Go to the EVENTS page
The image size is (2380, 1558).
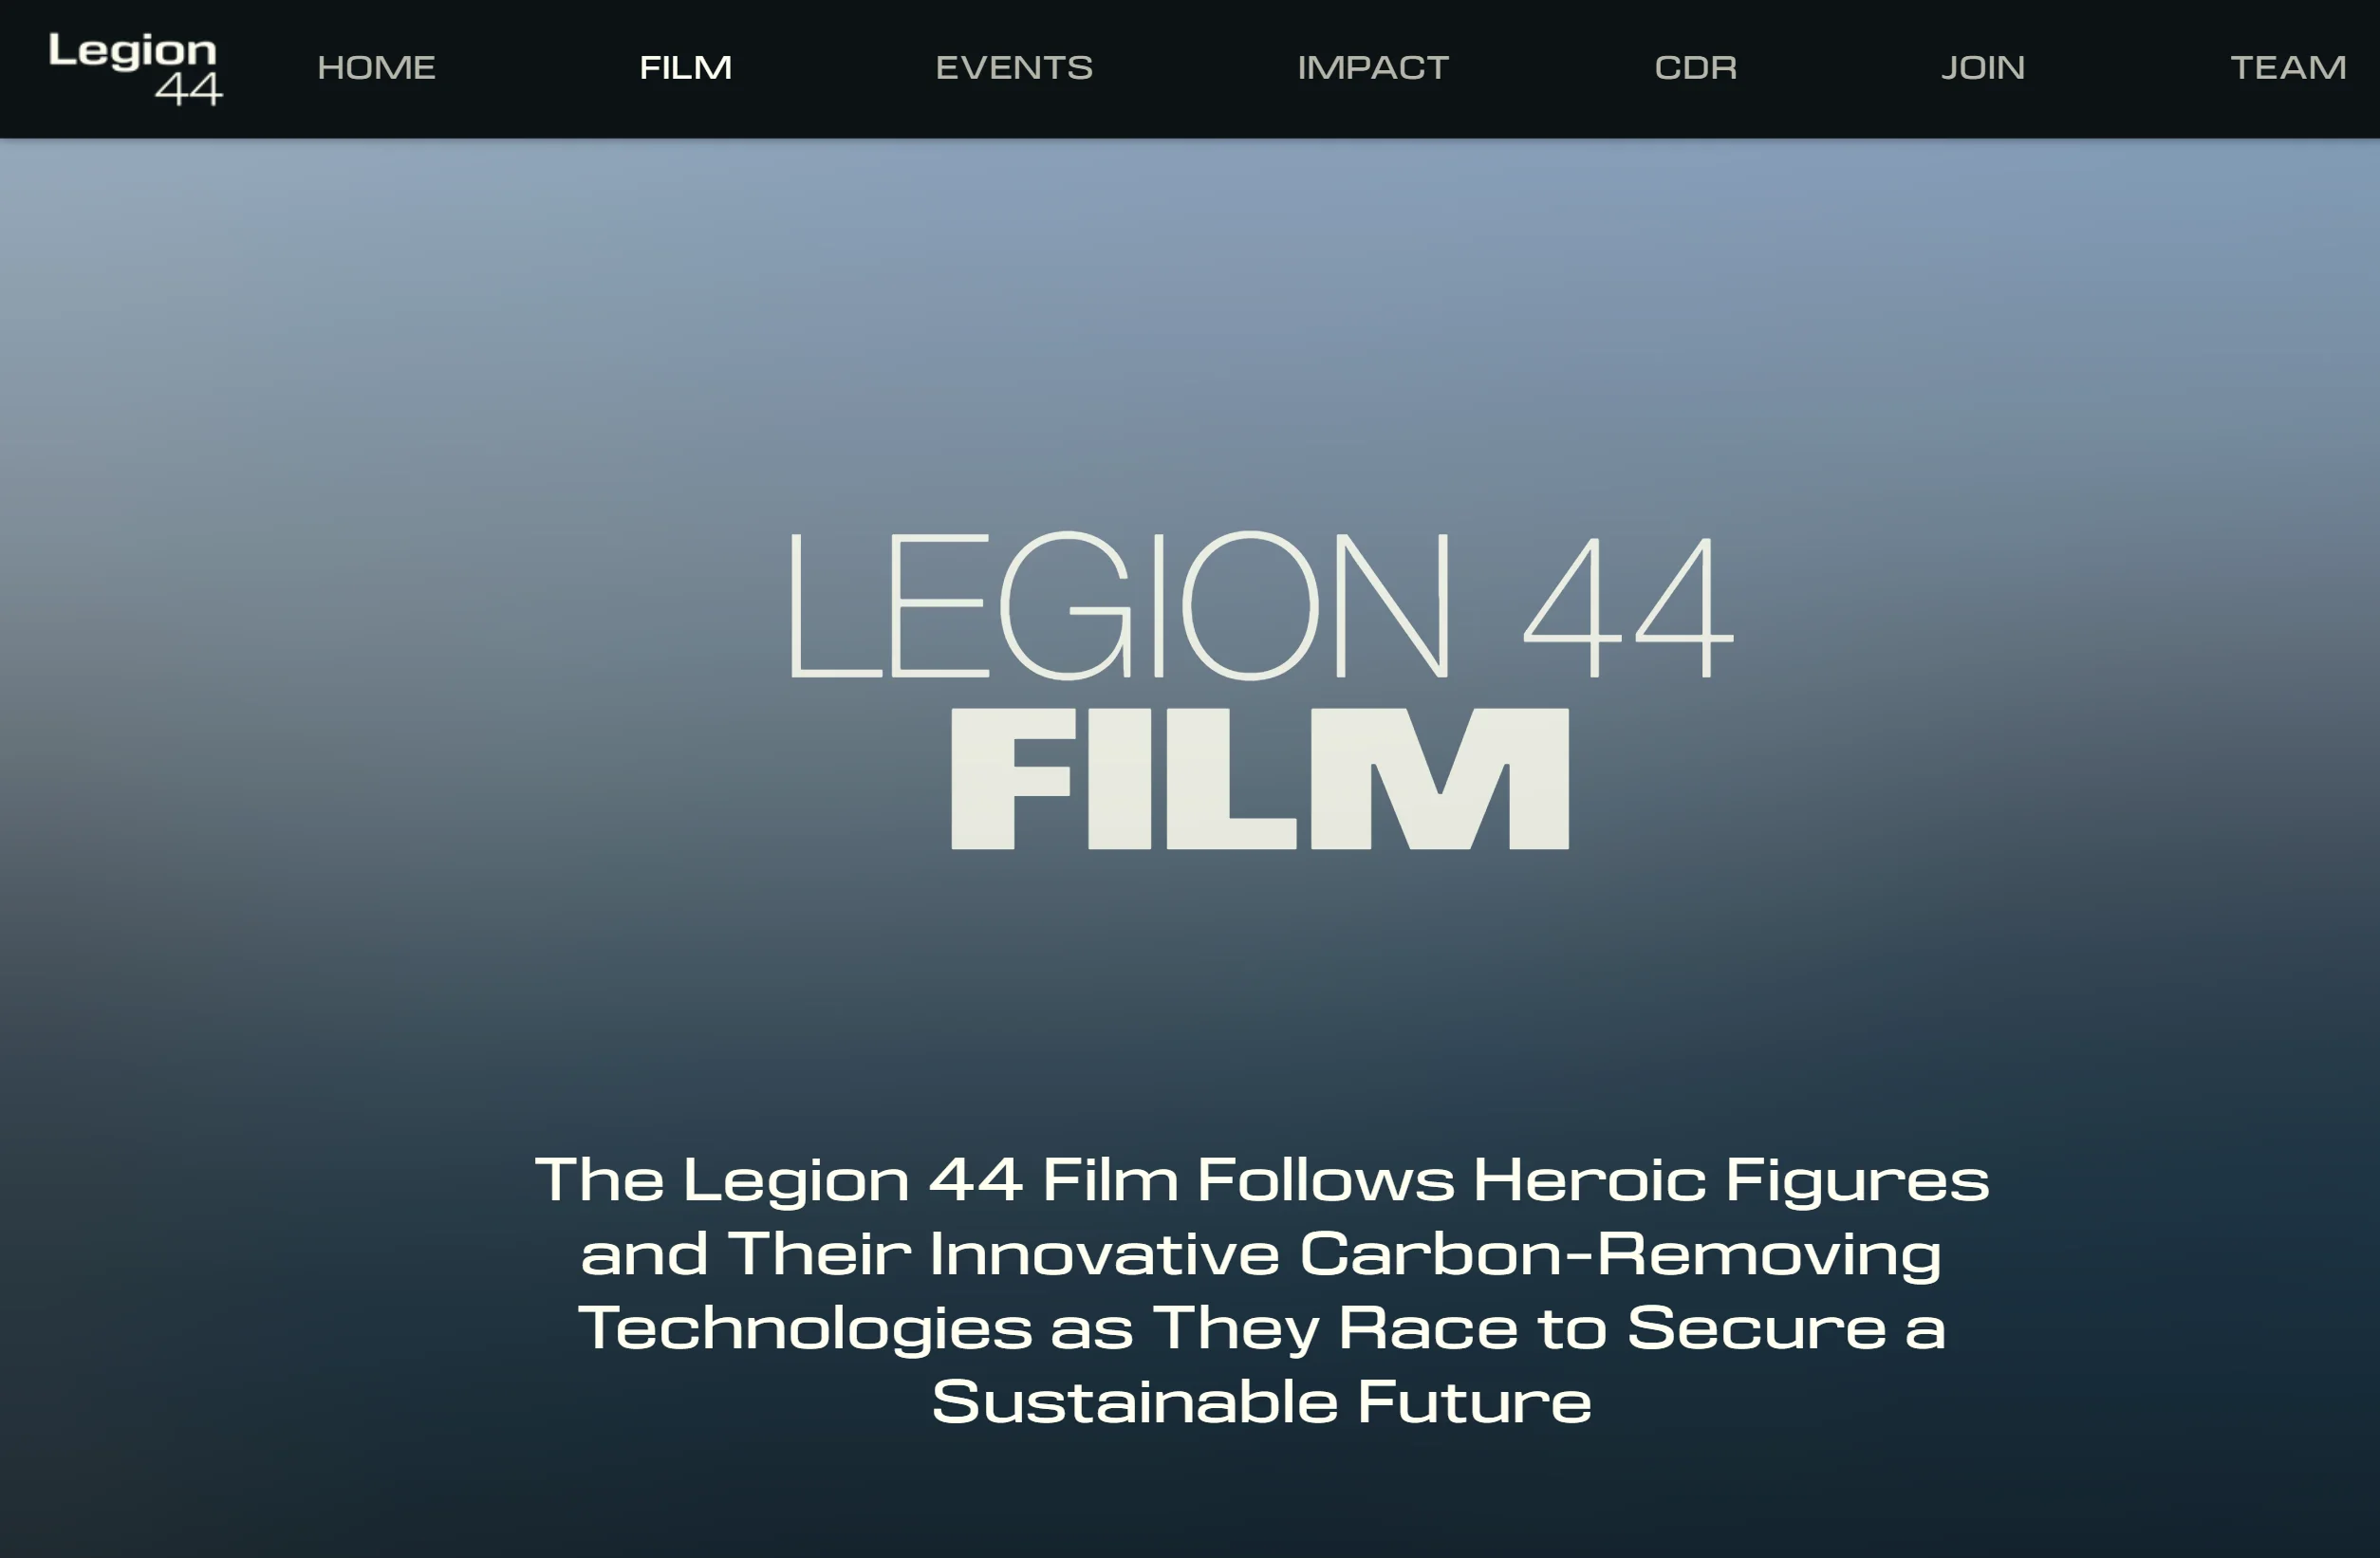click(1014, 68)
